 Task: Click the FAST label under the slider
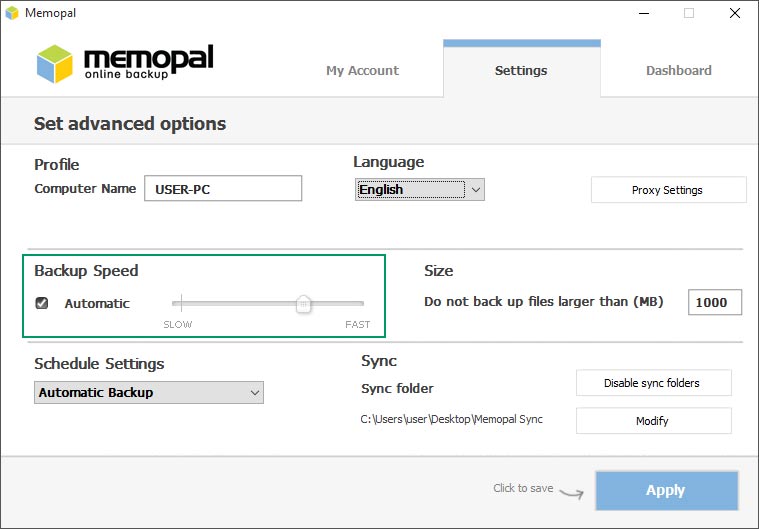tap(357, 324)
